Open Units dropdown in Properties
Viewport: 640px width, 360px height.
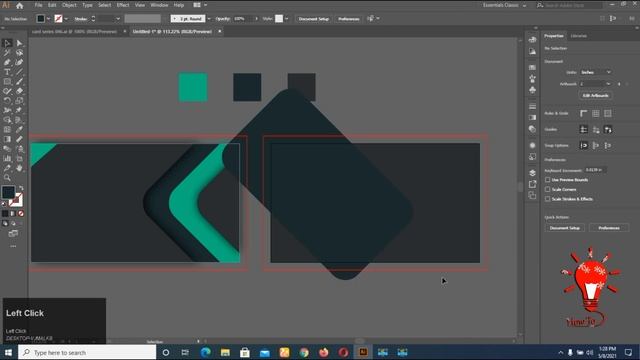596,72
